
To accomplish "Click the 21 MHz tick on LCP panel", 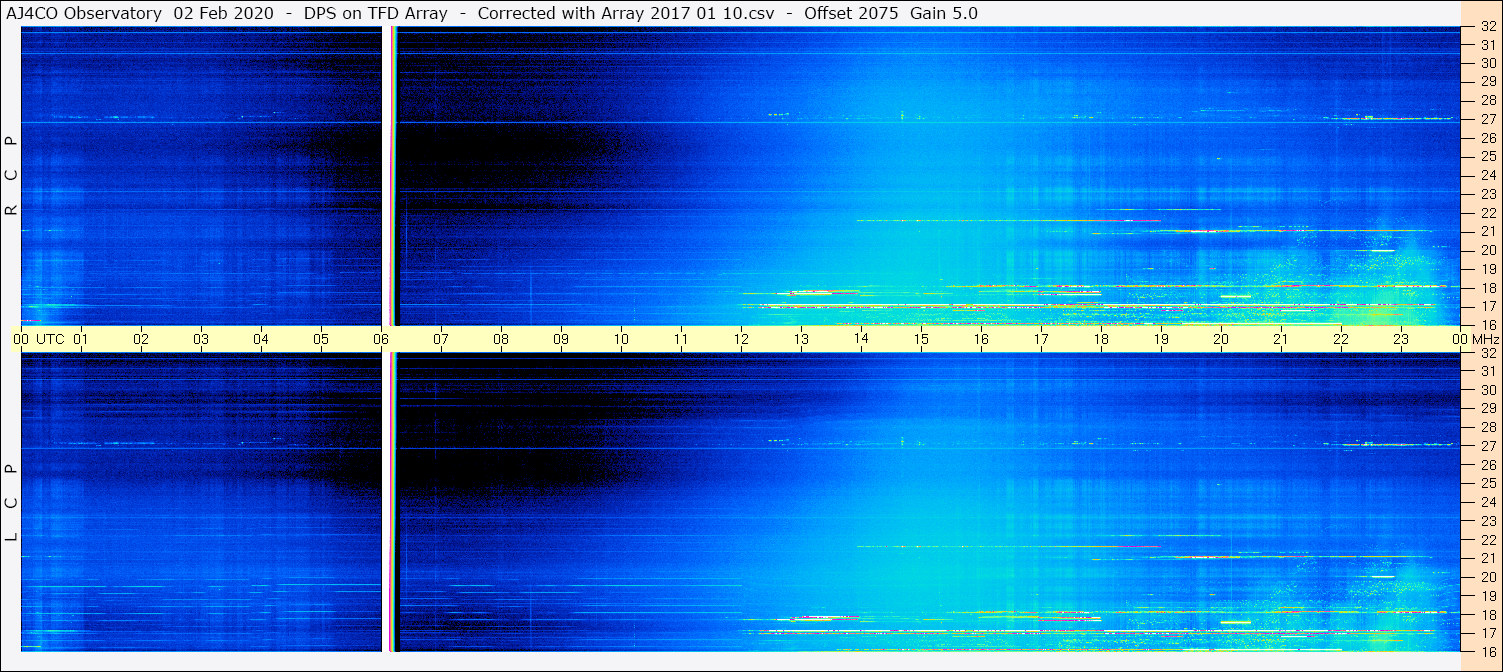I will click(1487, 558).
